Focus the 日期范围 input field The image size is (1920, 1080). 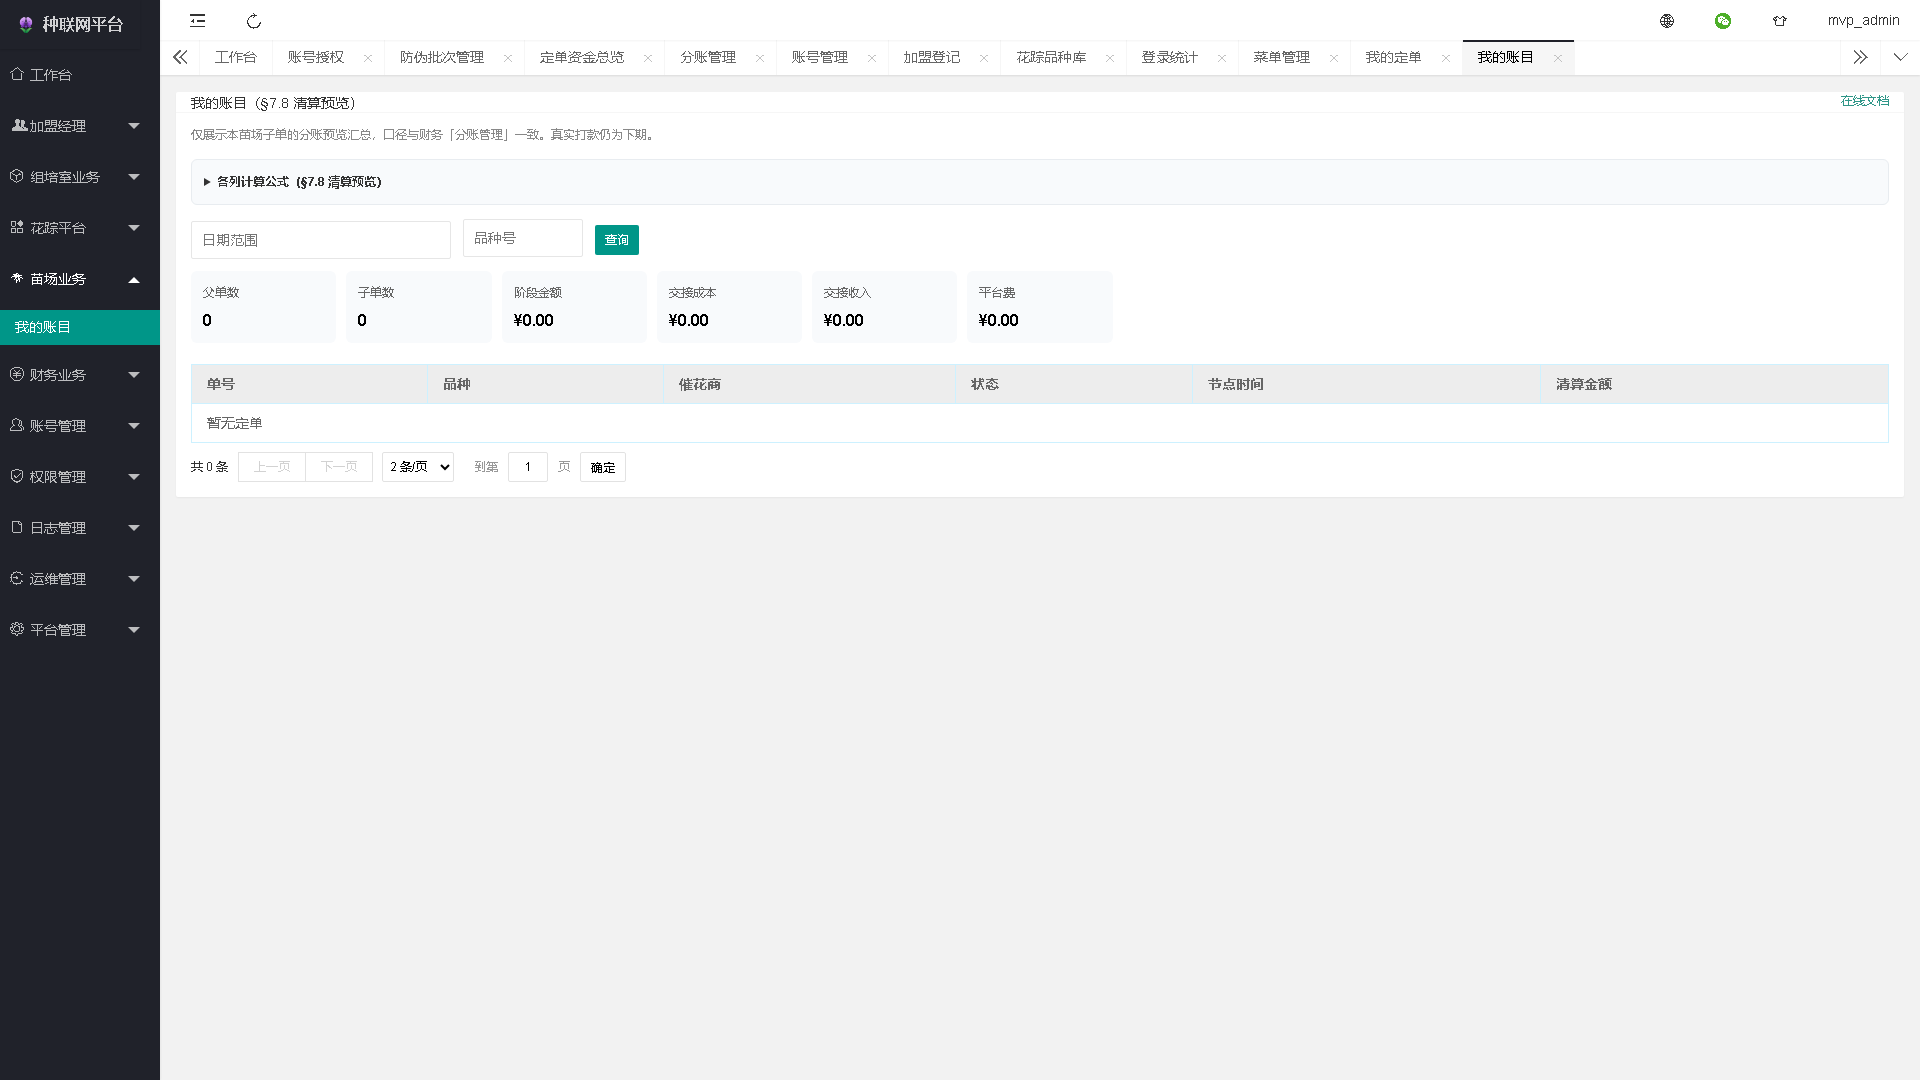(x=321, y=240)
